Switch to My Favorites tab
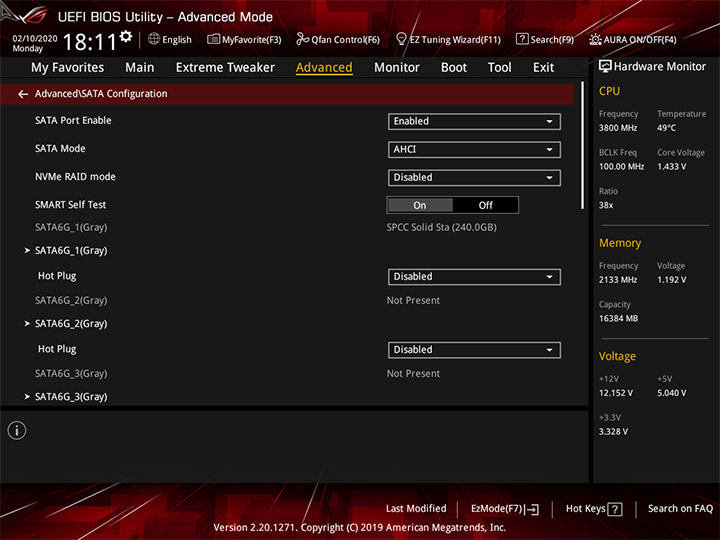This screenshot has width=720, height=540. tap(68, 68)
